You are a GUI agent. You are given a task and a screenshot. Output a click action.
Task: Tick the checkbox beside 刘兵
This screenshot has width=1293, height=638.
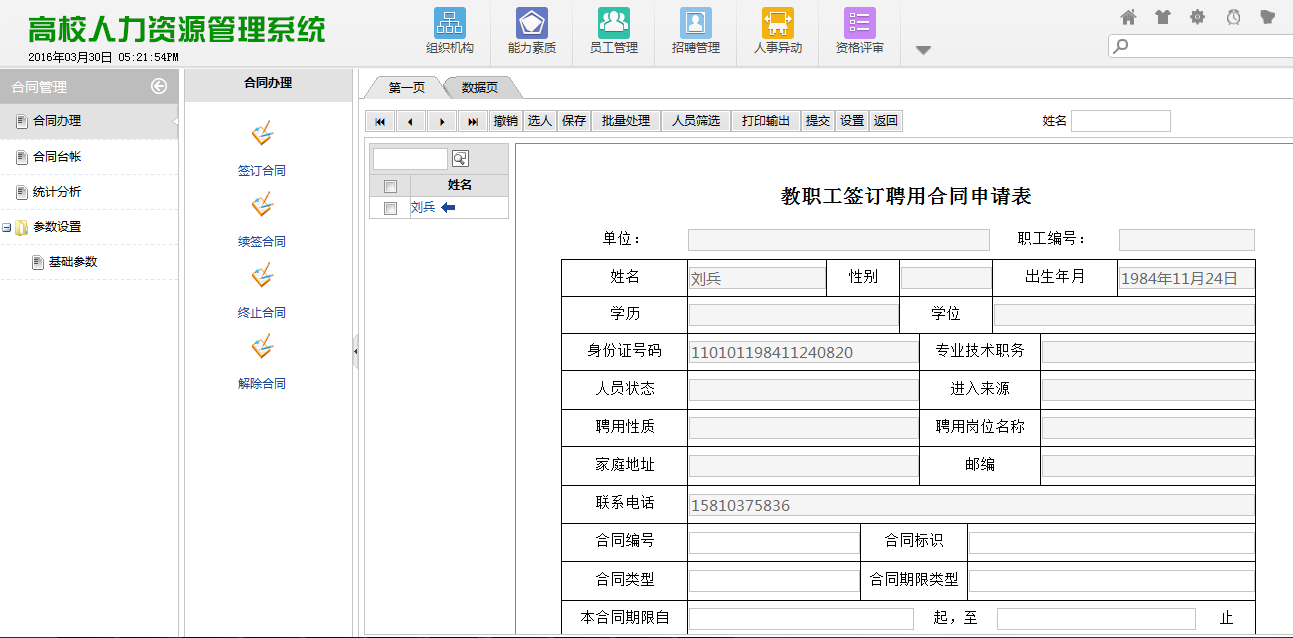pyautogui.click(x=391, y=208)
